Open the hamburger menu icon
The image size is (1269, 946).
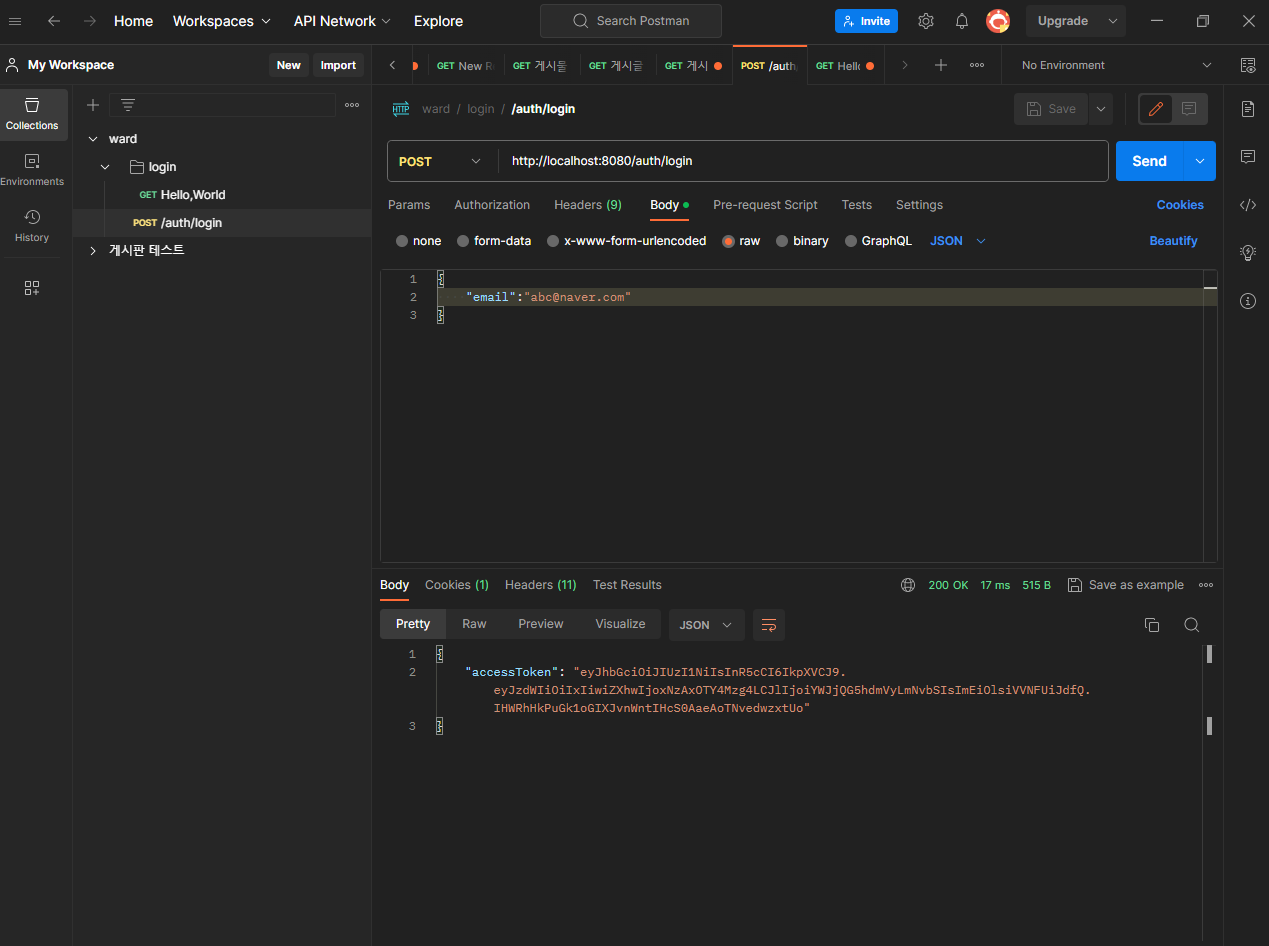[x=15, y=21]
